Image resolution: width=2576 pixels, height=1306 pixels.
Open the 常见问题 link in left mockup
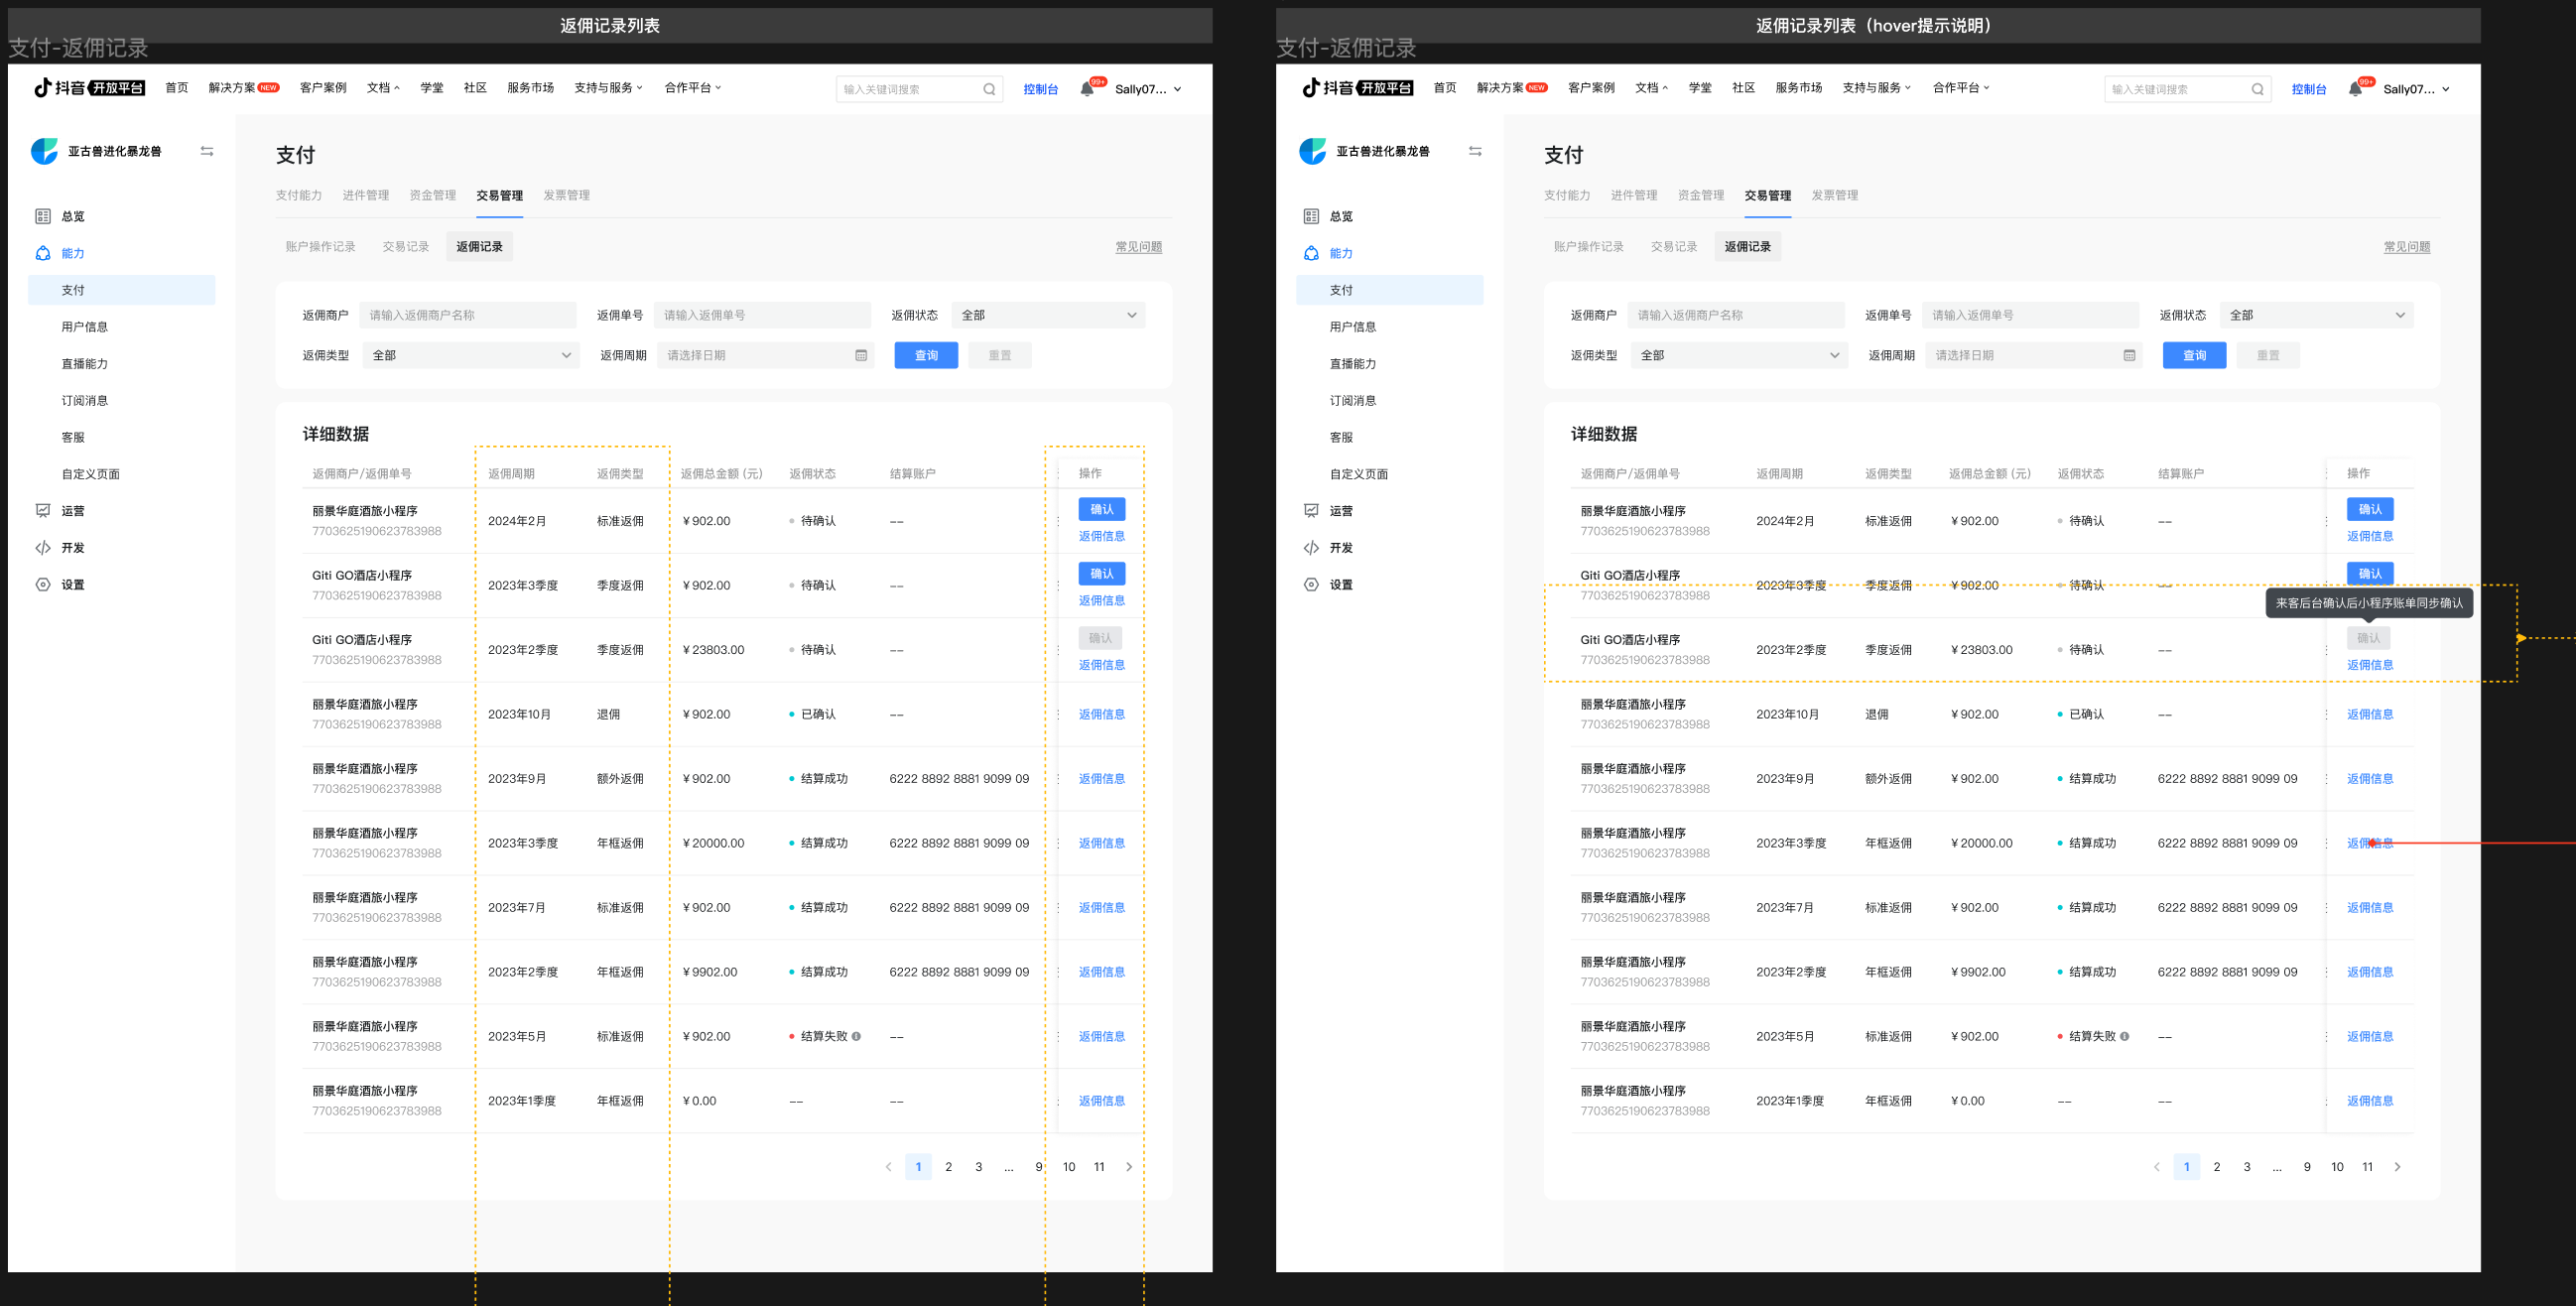(x=1138, y=247)
